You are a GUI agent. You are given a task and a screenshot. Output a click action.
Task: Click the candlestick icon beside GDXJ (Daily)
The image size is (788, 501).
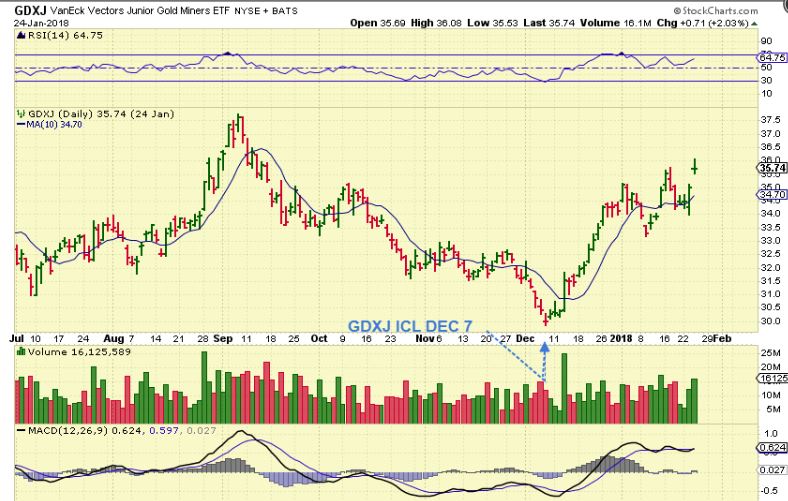coord(21,114)
